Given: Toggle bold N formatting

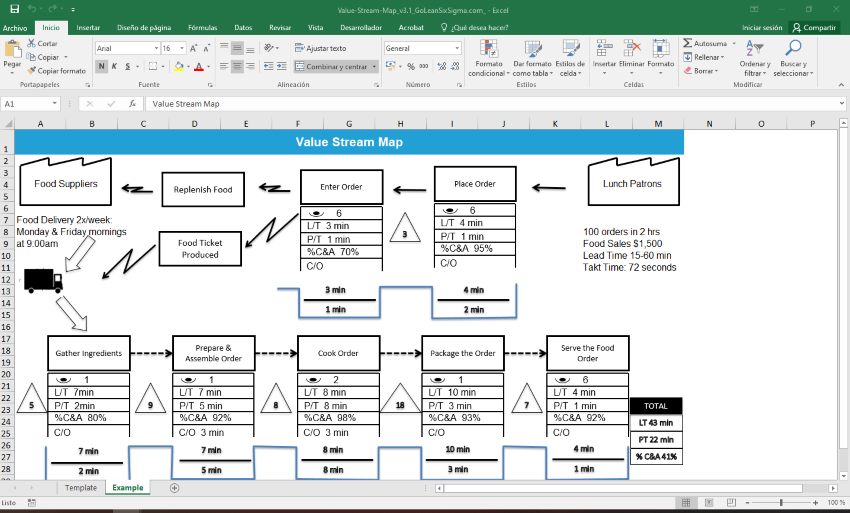Looking at the screenshot, I should [101, 66].
